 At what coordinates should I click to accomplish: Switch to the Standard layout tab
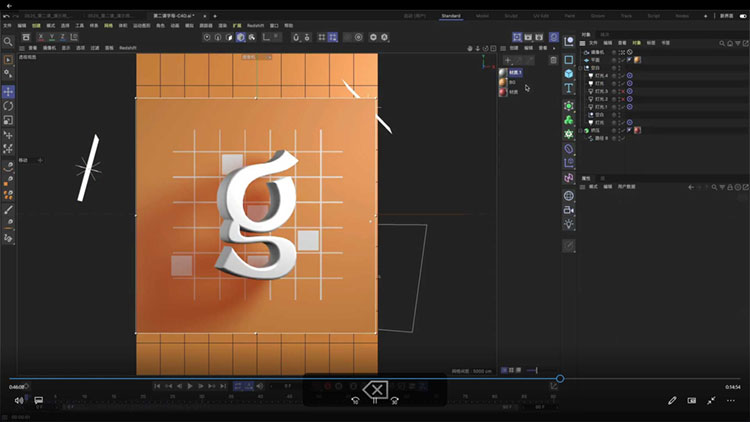(x=451, y=16)
